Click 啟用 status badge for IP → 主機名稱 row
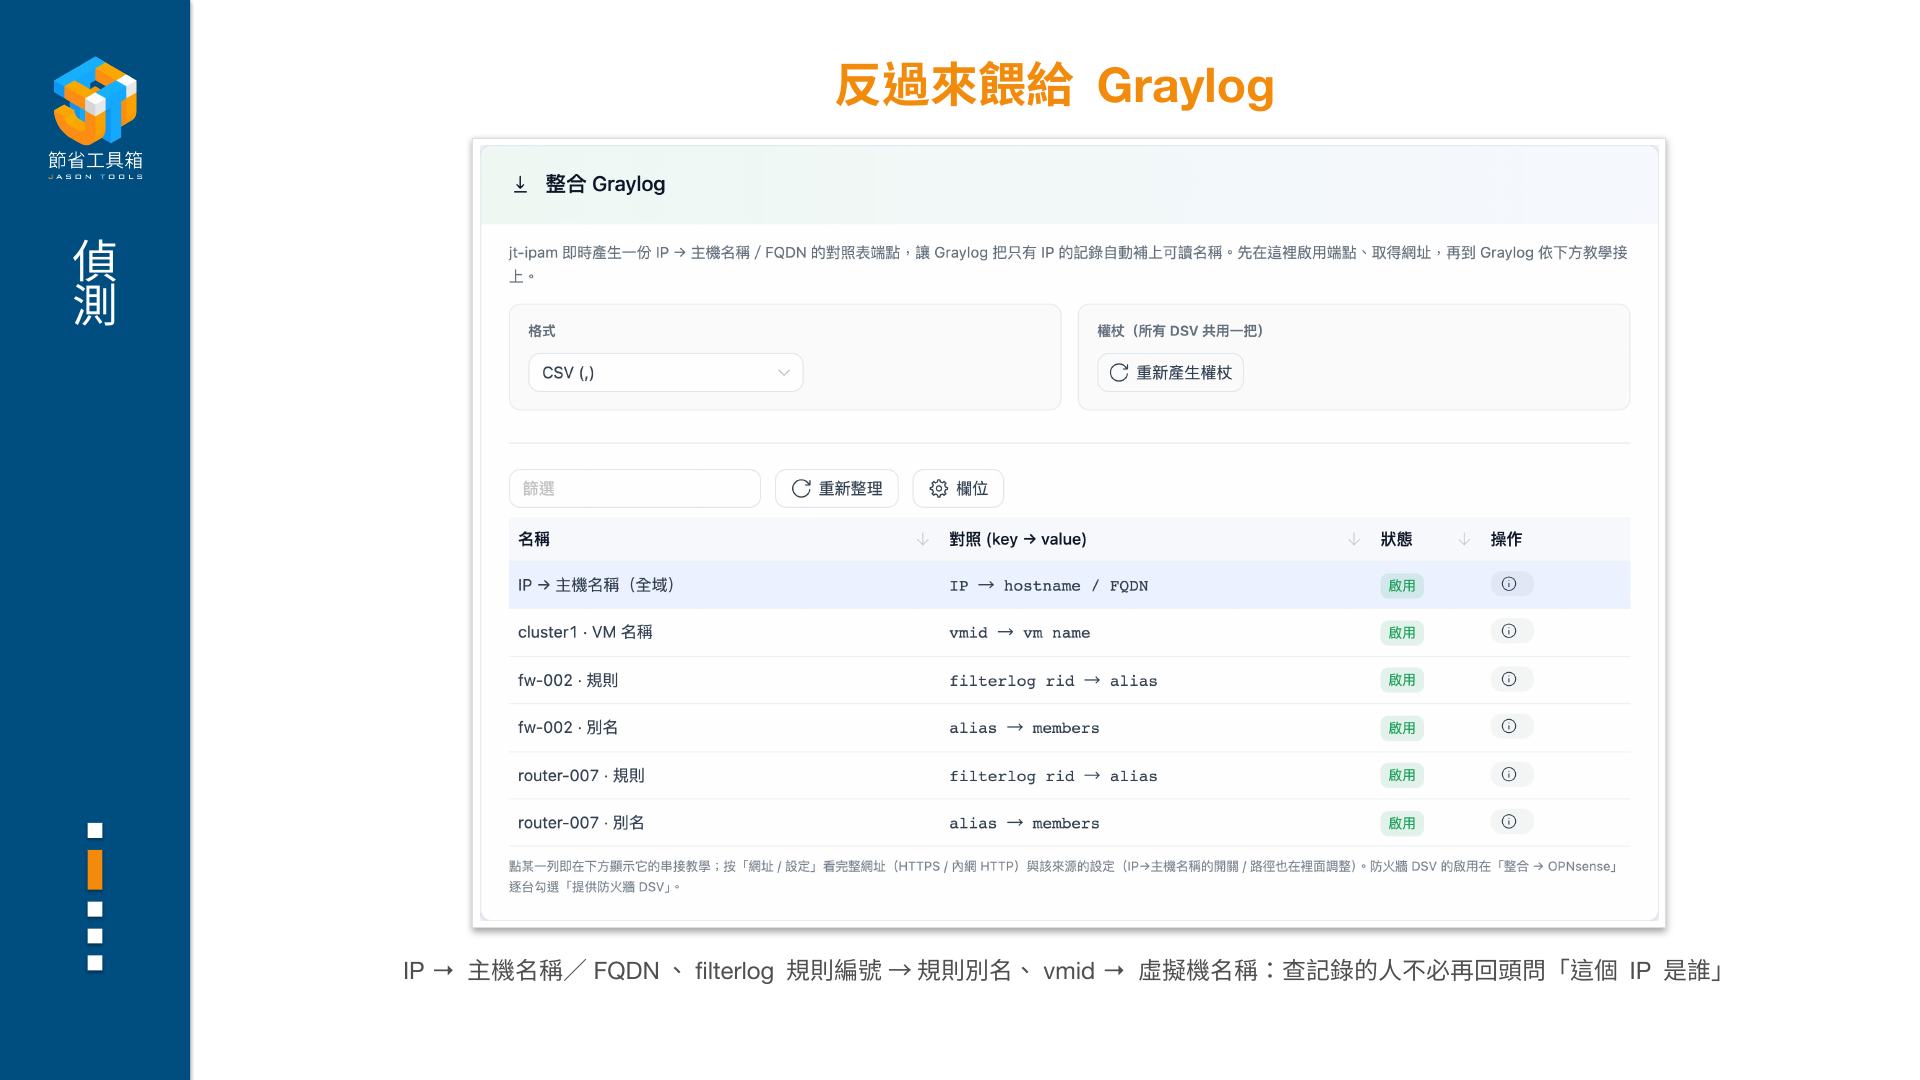 click(x=1402, y=585)
